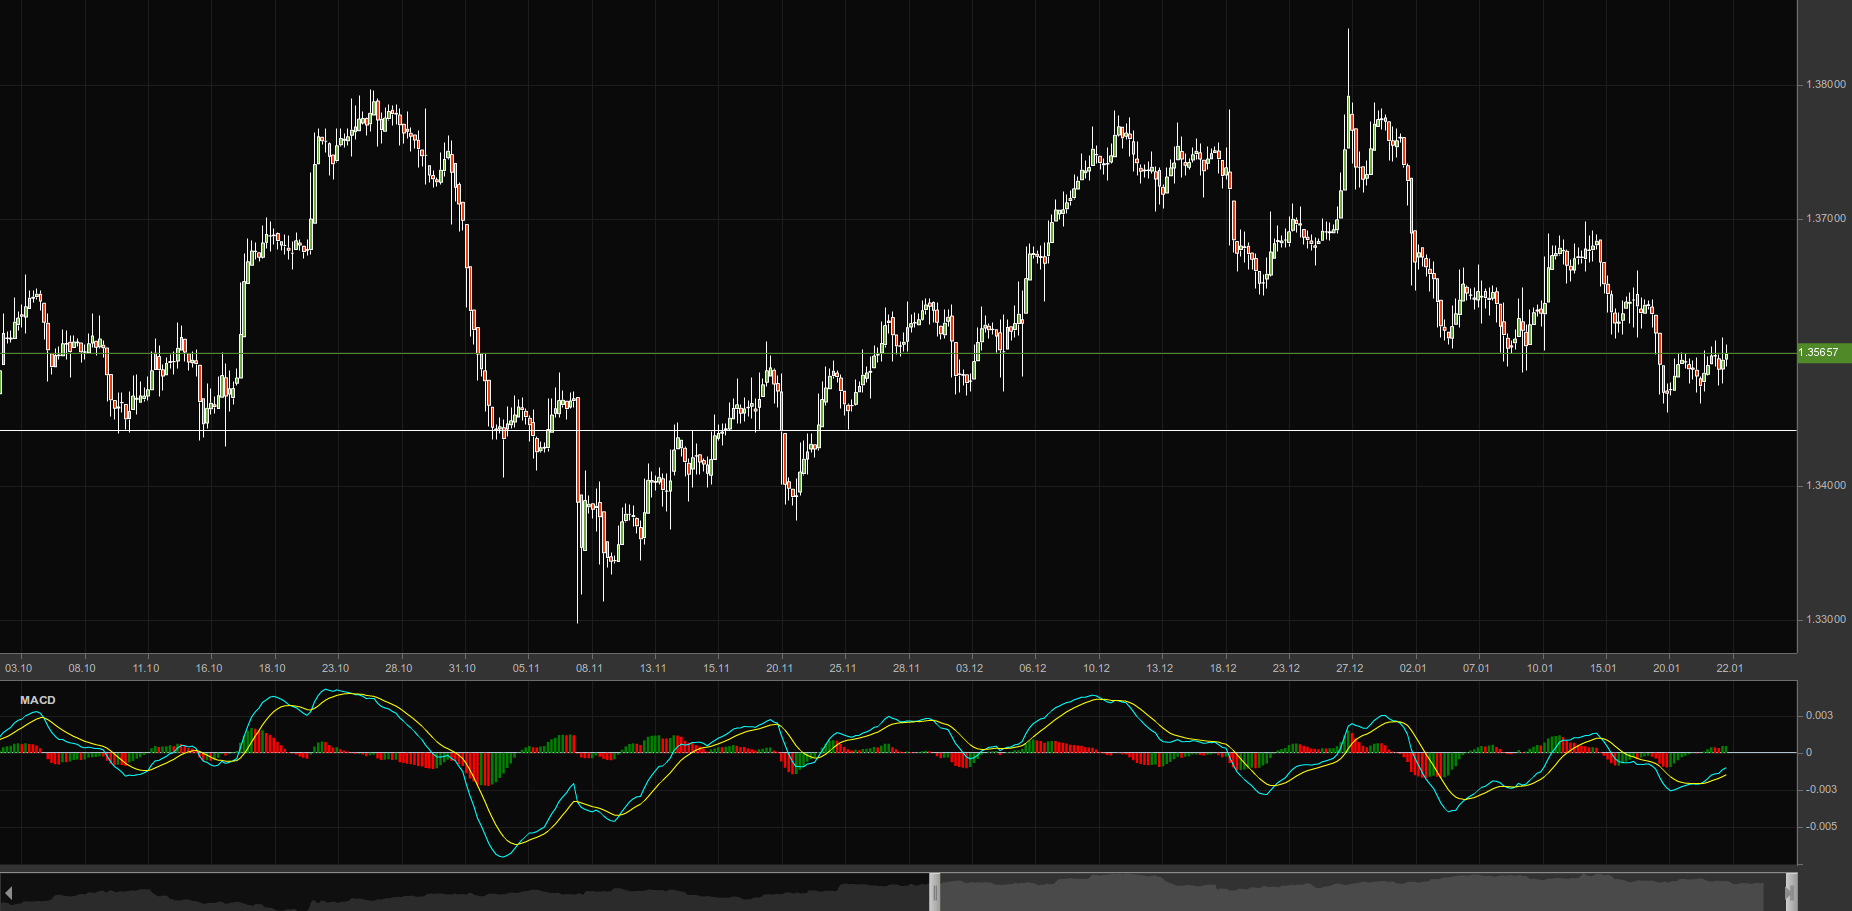
Task: Click the unselected left portion of the navigator
Action: tap(470, 892)
